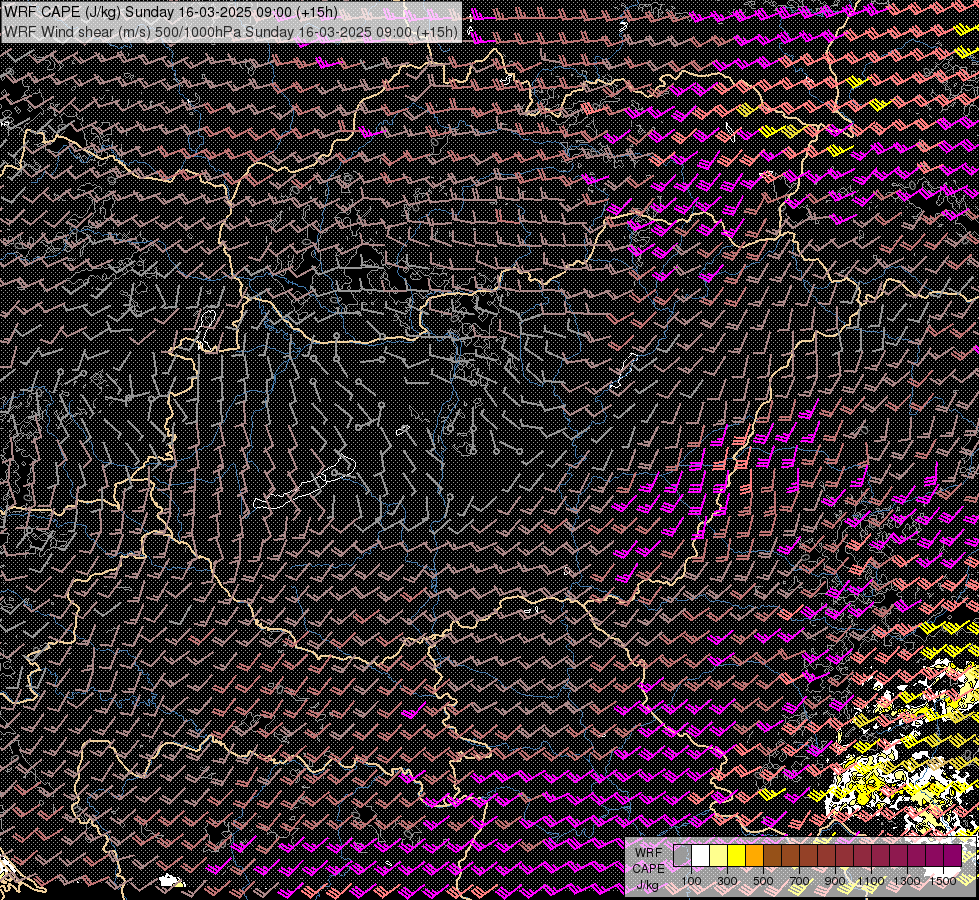Click the legend value 1500
Screen dimensions: 979x900
point(943,881)
